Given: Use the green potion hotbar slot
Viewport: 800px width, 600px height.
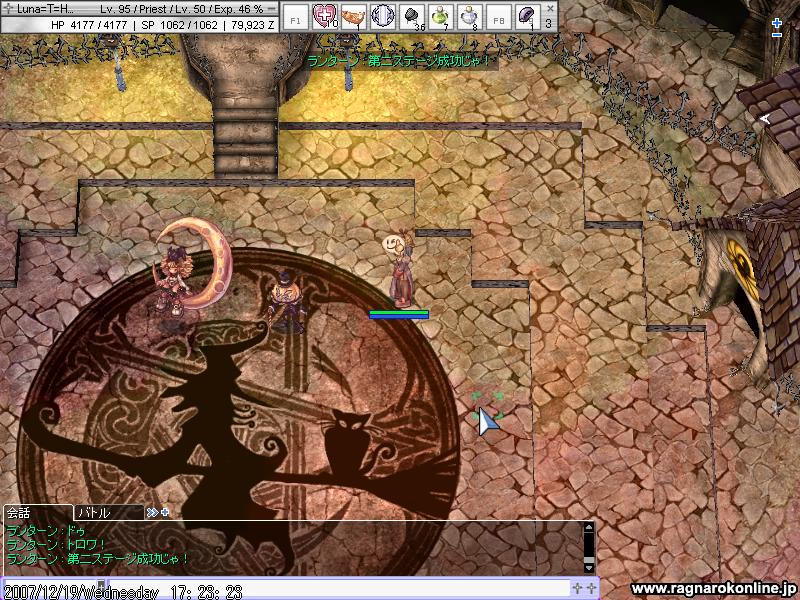Looking at the screenshot, I should (x=441, y=16).
